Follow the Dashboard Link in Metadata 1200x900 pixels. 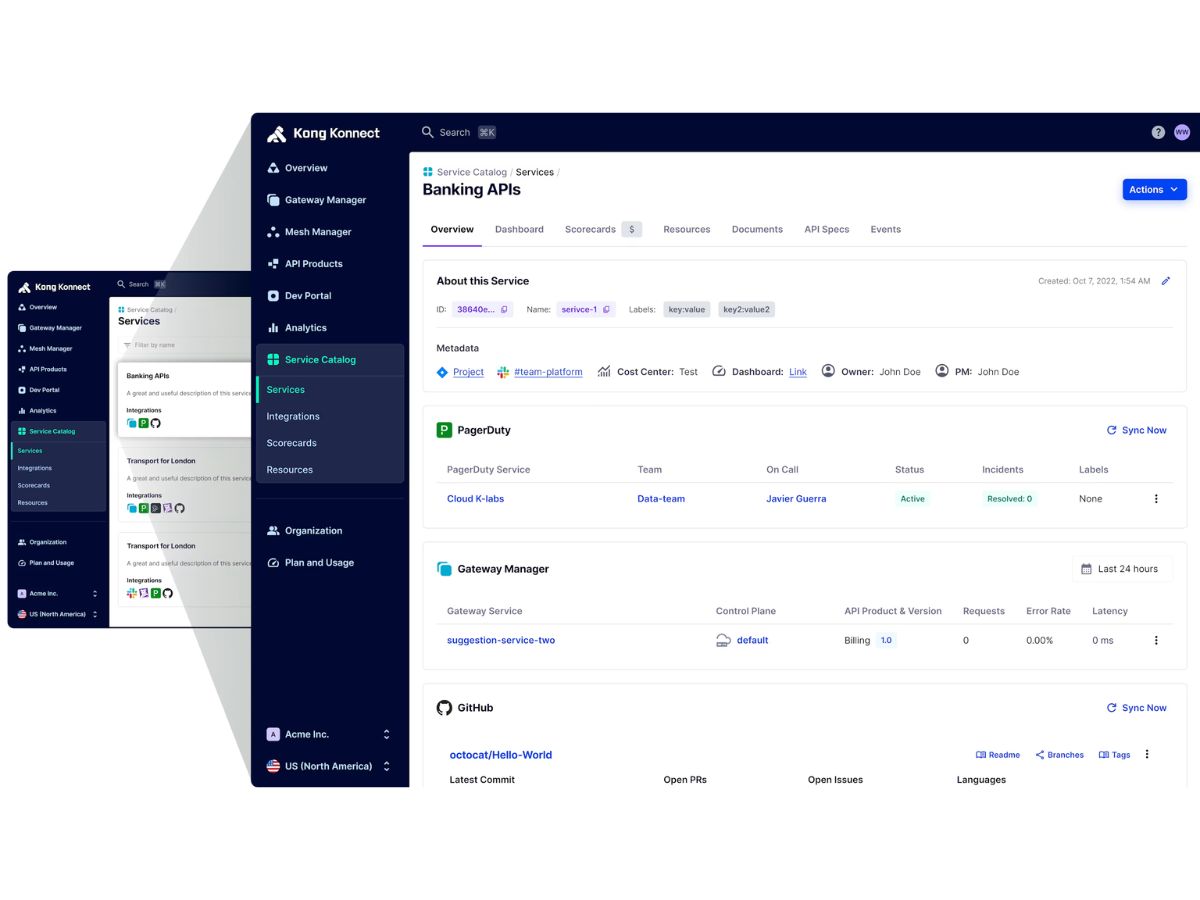click(798, 372)
